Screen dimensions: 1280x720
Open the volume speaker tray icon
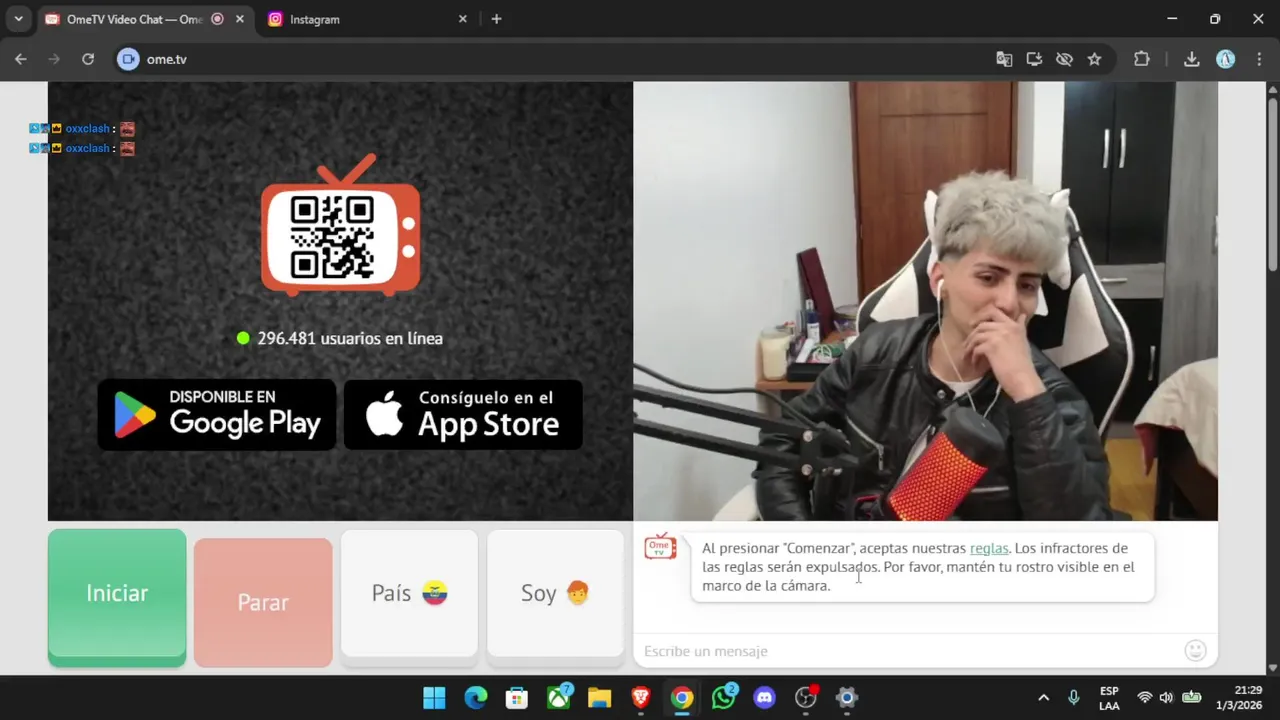pos(1166,698)
